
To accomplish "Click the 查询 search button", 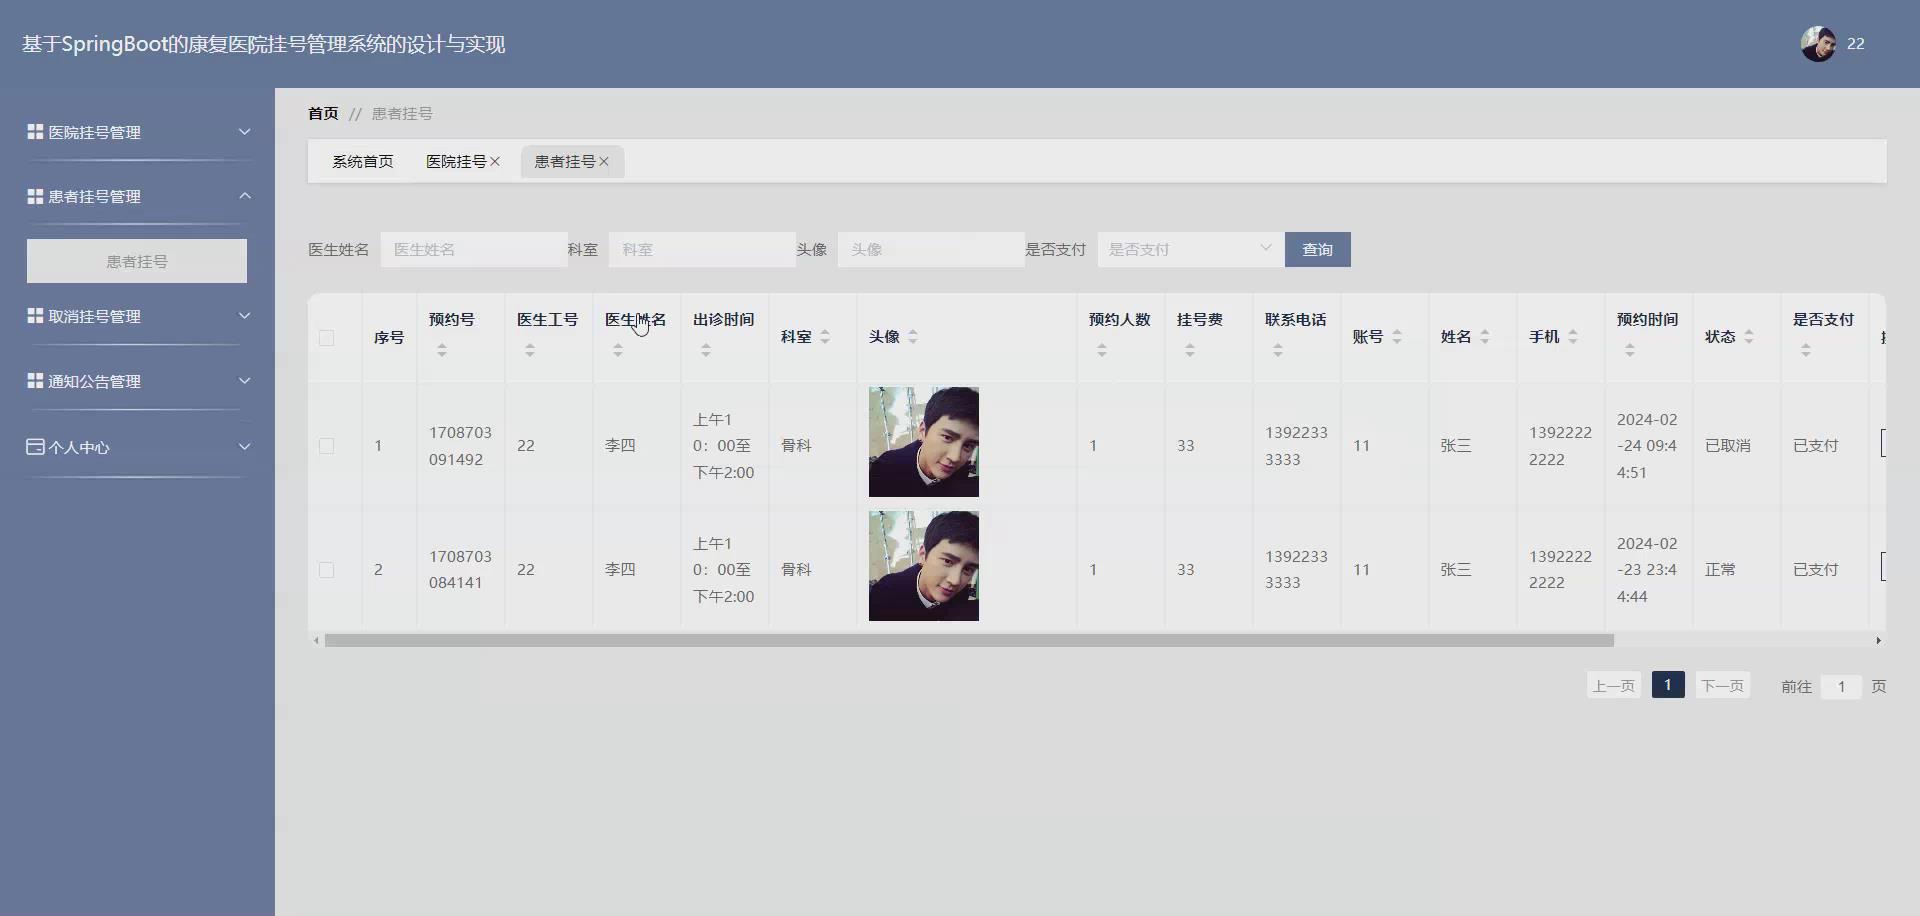I will tap(1318, 250).
